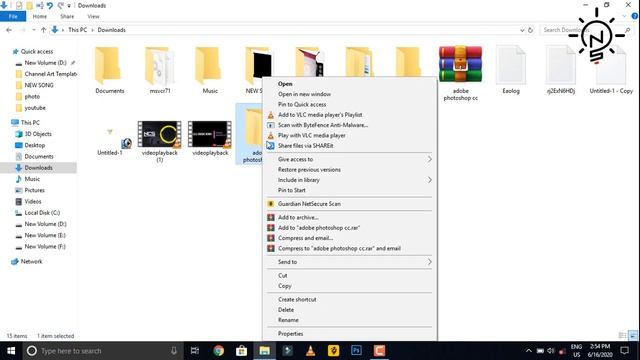The width and height of the screenshot is (640, 360).
Task: Choose Pin to Quick access
Action: [302, 104]
